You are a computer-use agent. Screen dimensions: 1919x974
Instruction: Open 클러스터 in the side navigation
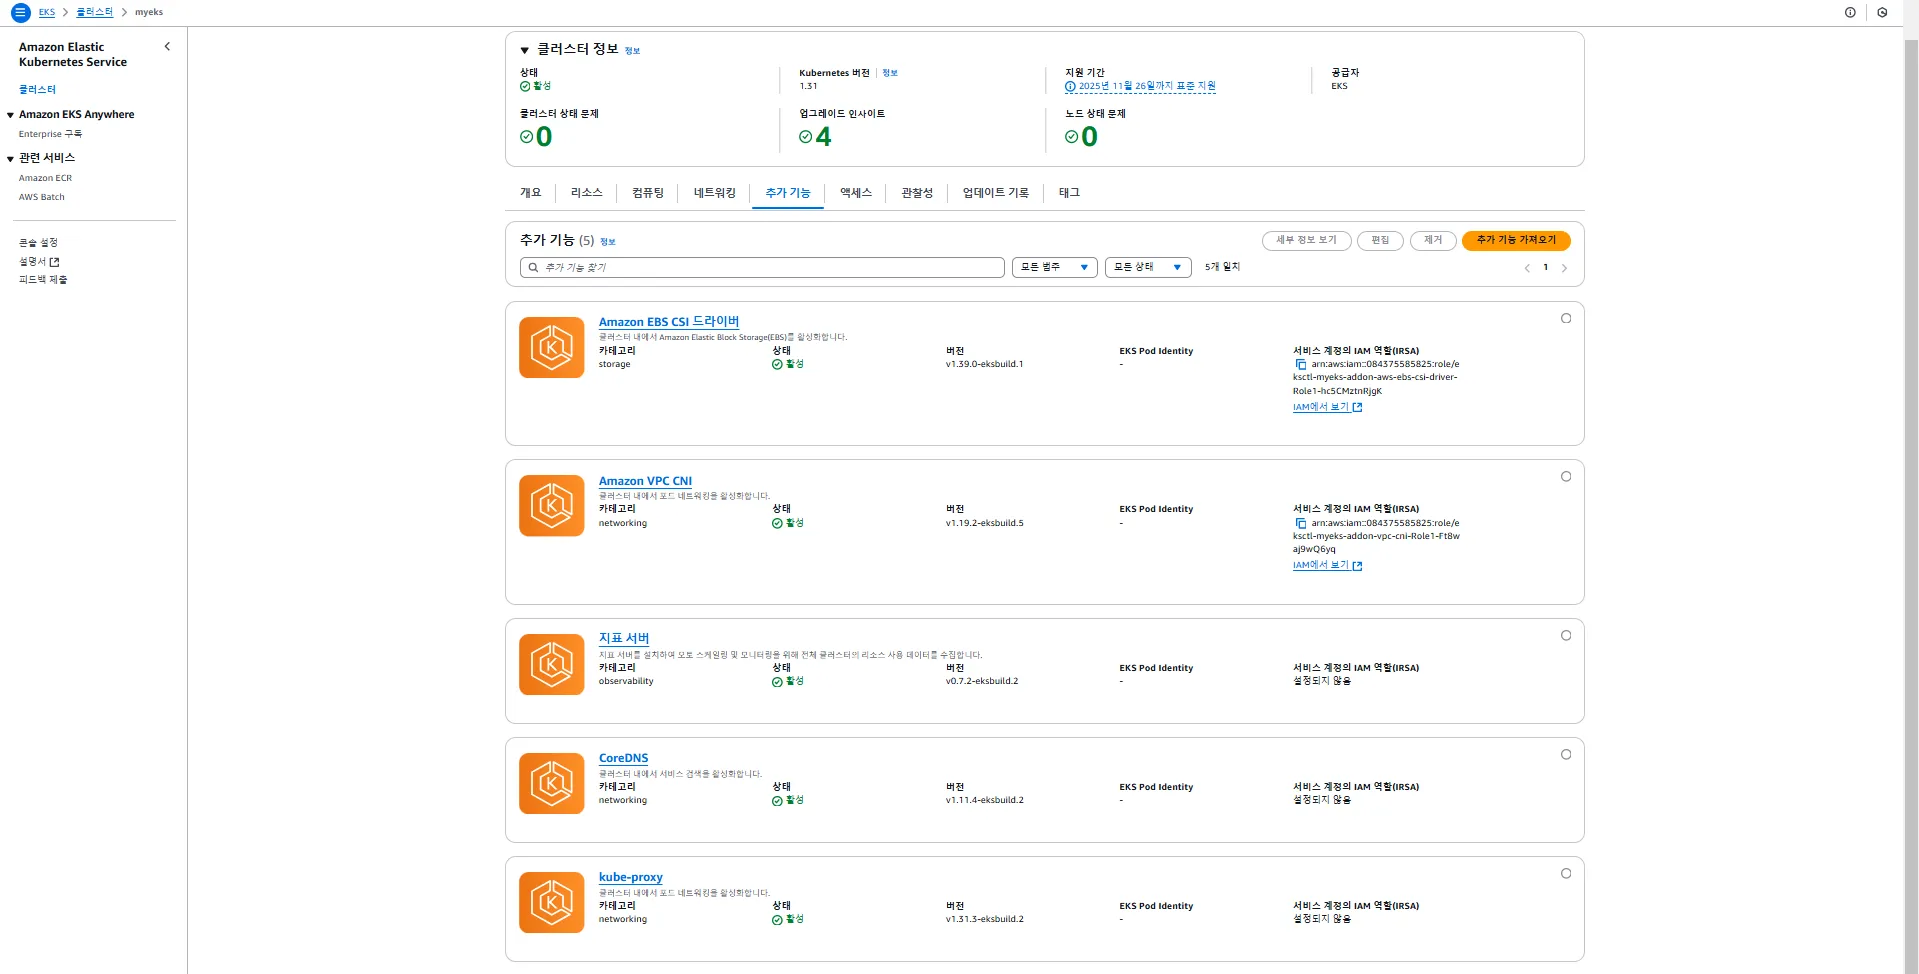(38, 90)
